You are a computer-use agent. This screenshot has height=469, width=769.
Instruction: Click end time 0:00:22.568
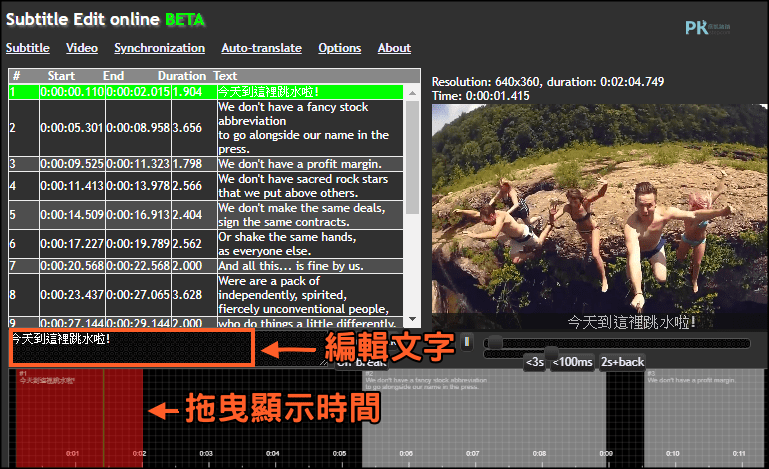(138, 266)
